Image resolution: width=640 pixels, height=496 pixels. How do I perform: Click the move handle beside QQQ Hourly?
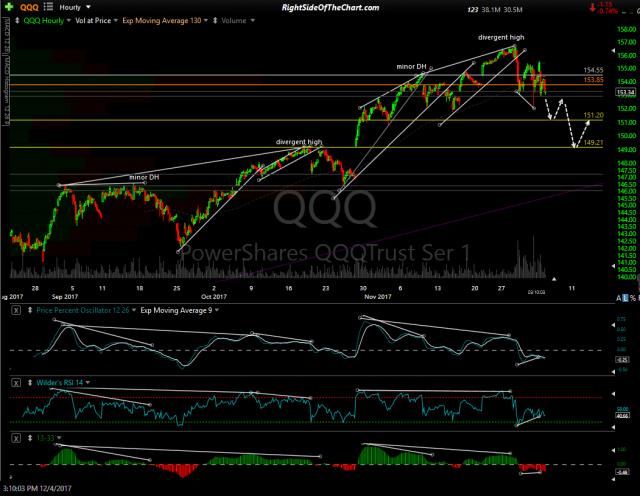(x=17, y=20)
